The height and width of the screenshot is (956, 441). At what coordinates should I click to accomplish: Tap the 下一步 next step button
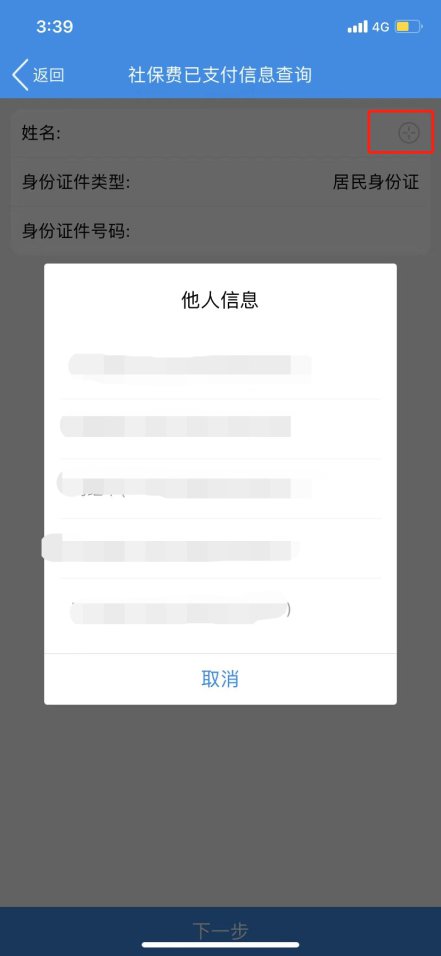220,931
